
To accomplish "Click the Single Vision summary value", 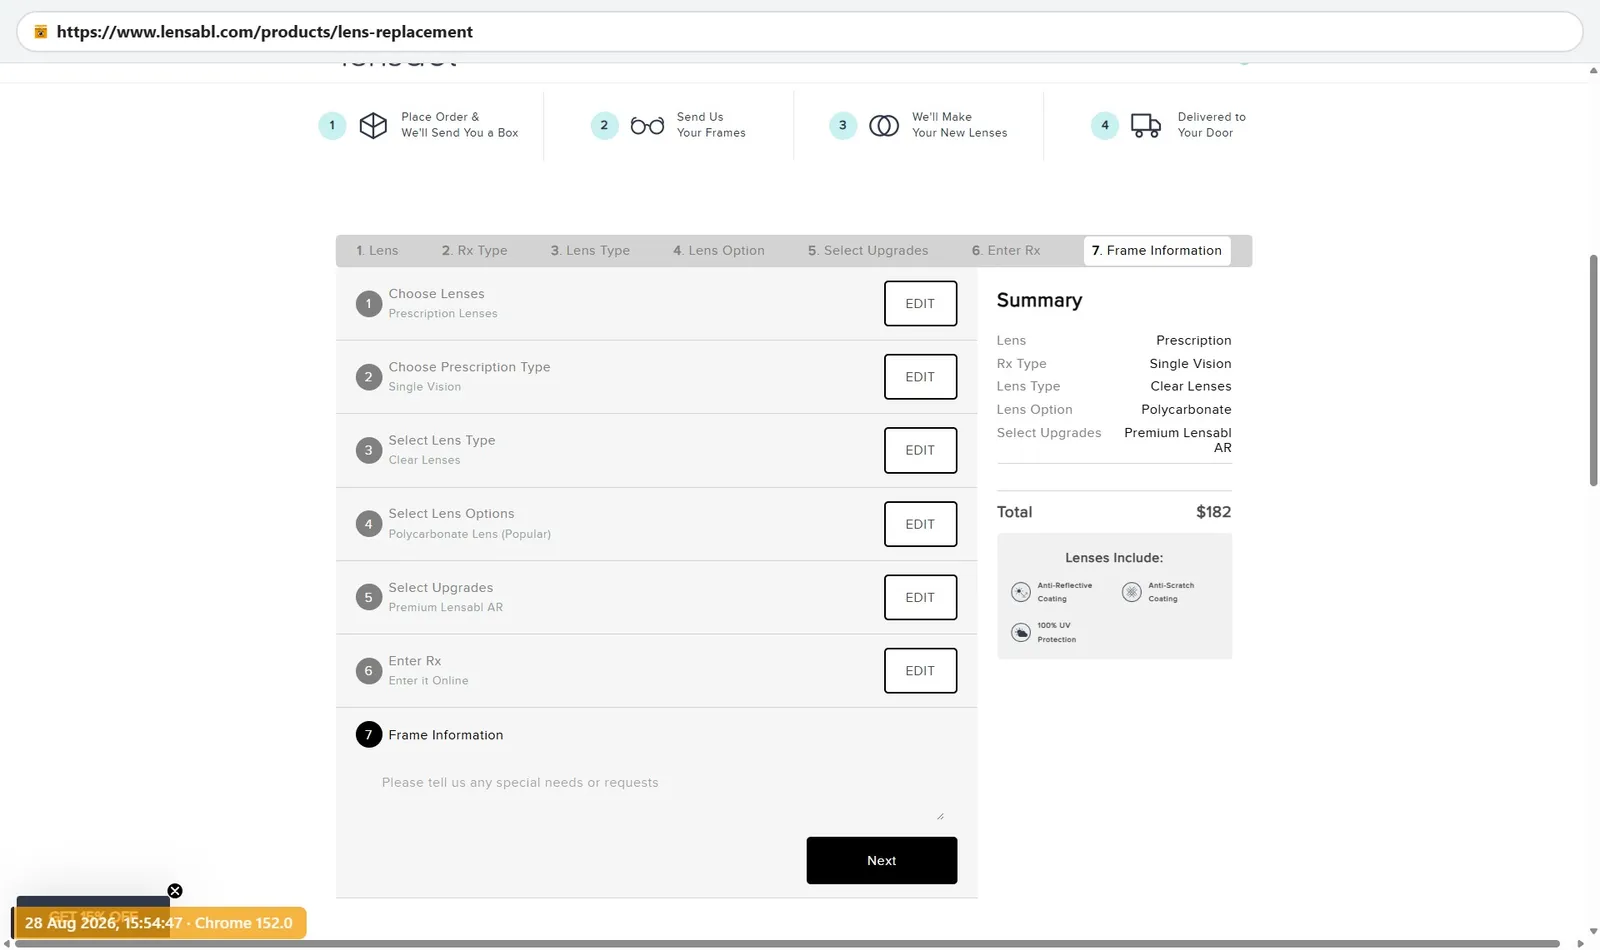I will (1190, 364).
